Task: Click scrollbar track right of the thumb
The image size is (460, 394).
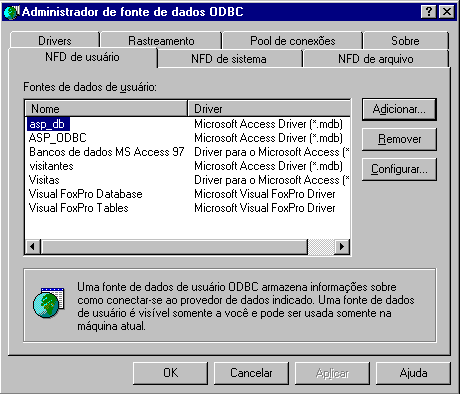Action: point(321,247)
